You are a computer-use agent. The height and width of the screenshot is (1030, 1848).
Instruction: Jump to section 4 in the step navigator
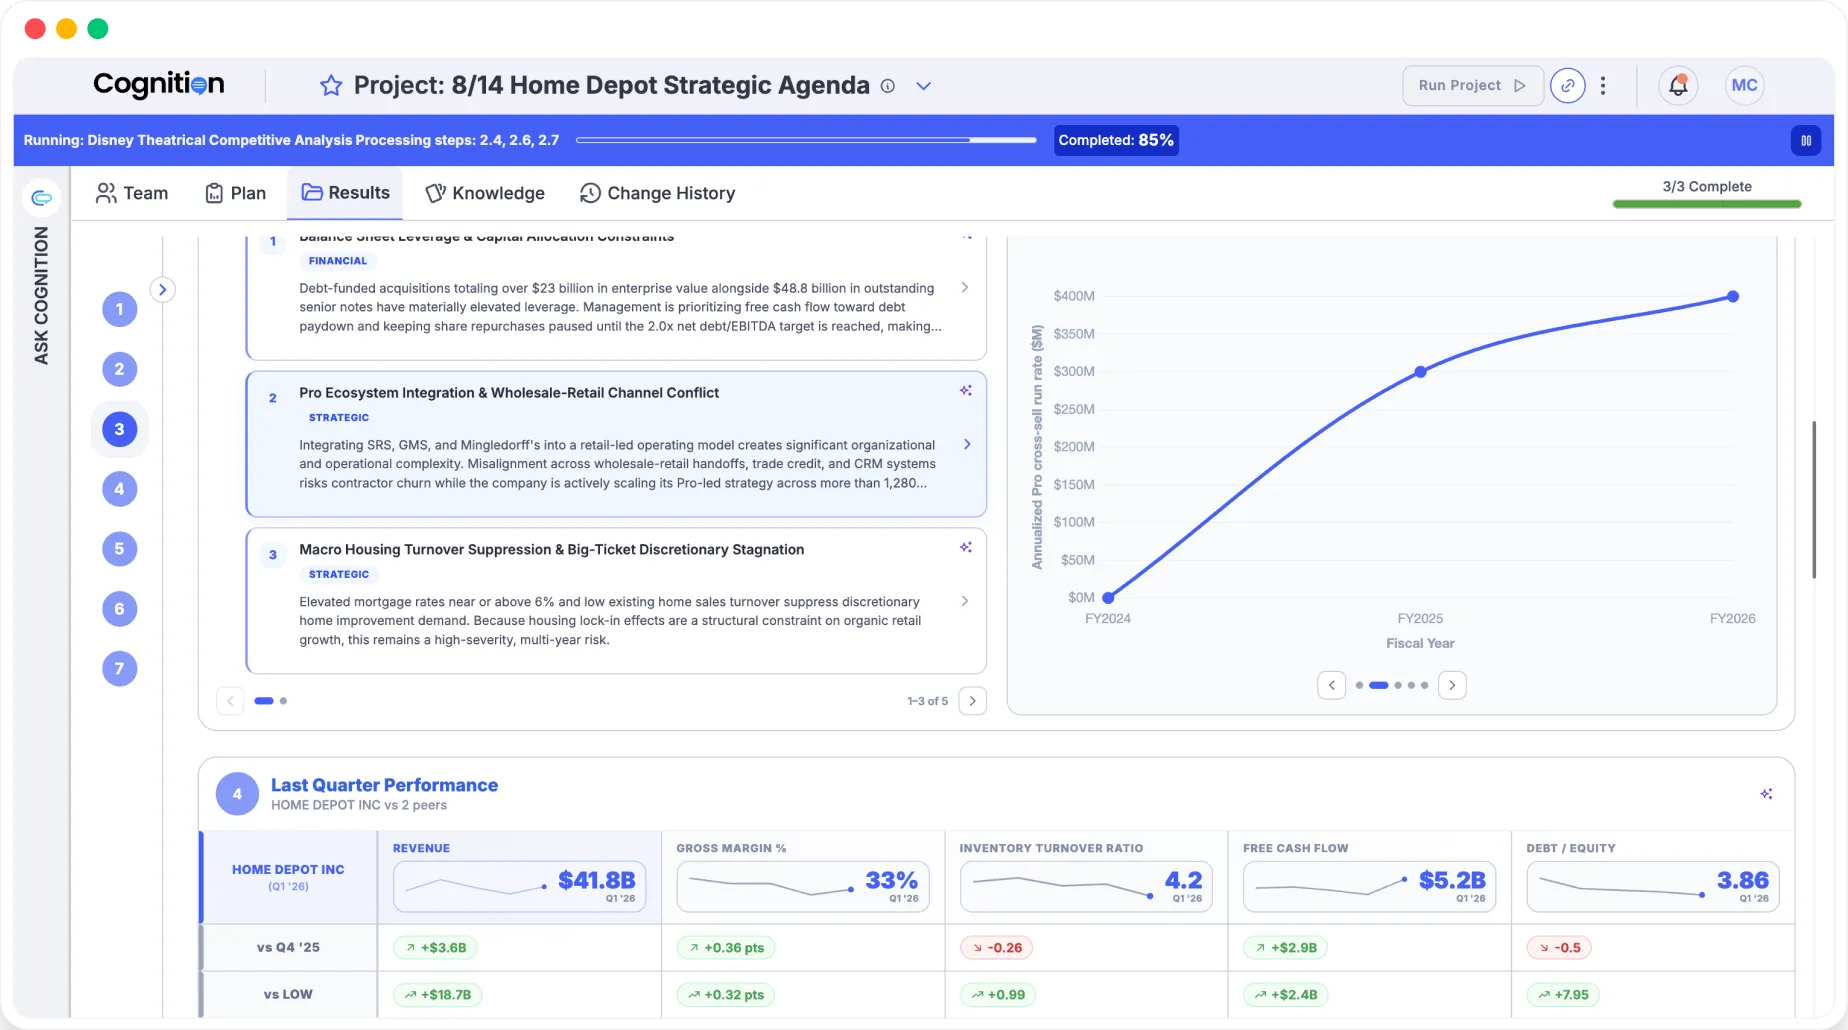point(120,489)
